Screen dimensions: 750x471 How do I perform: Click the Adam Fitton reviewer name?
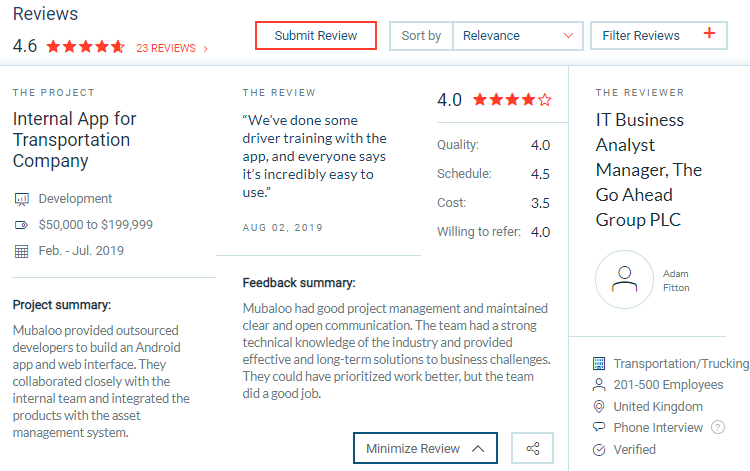click(676, 281)
